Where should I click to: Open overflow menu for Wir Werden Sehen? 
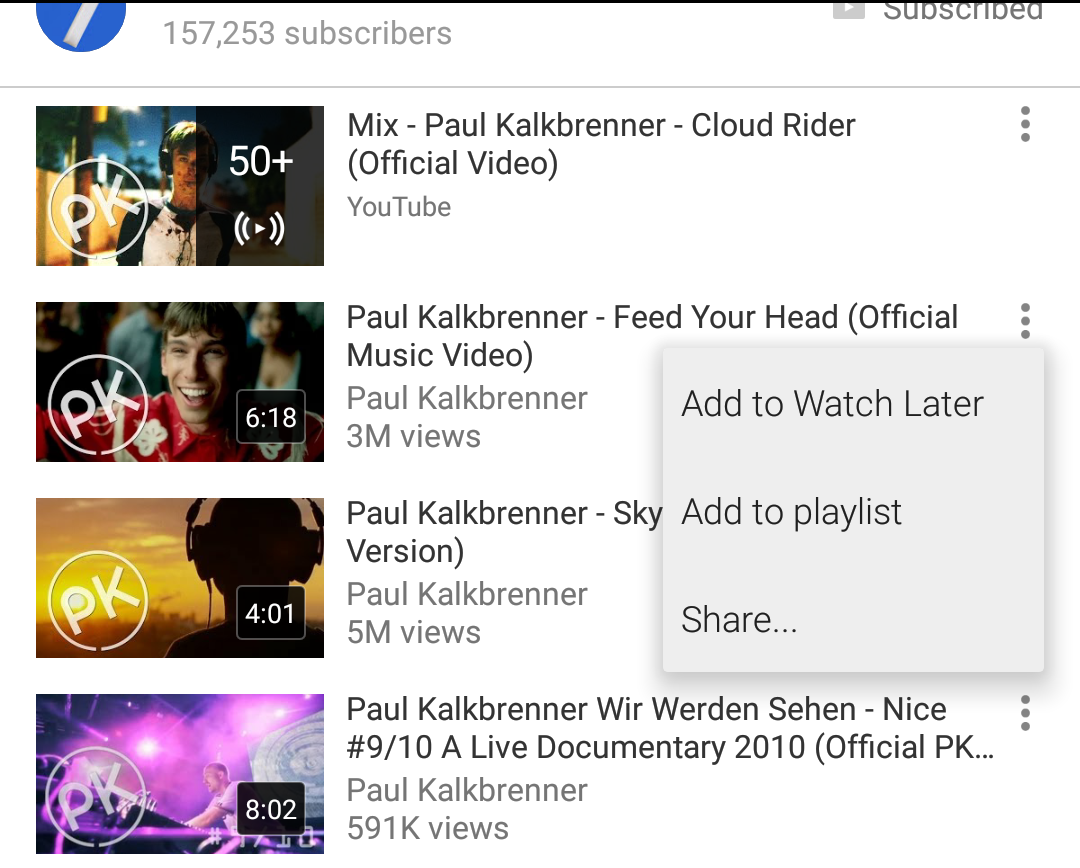pos(1025,713)
